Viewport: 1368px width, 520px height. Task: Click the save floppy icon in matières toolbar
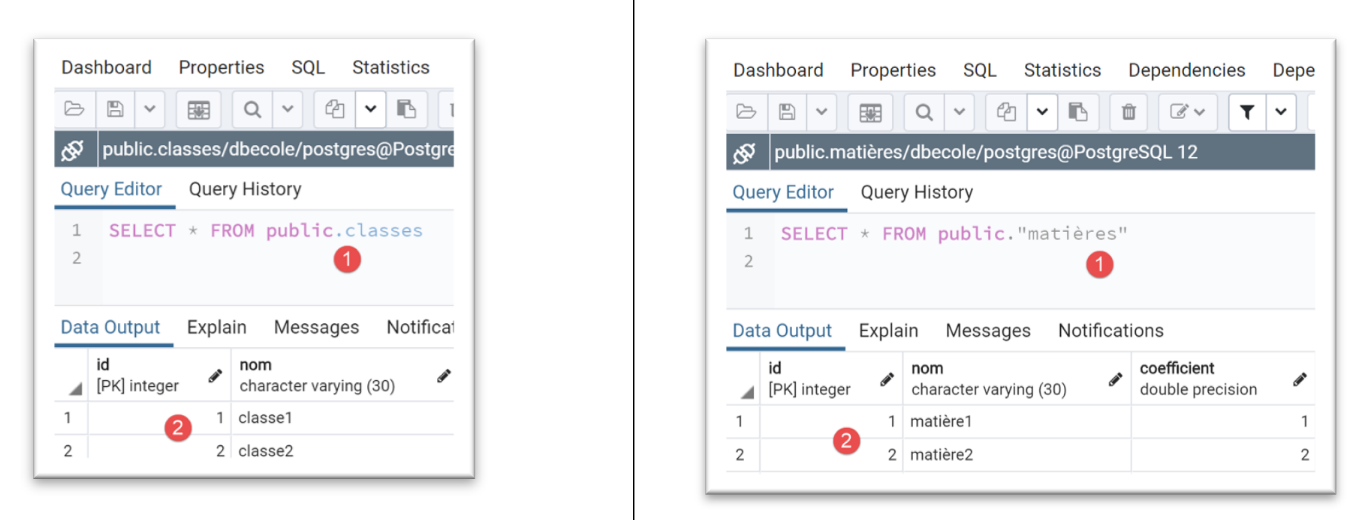[x=787, y=112]
